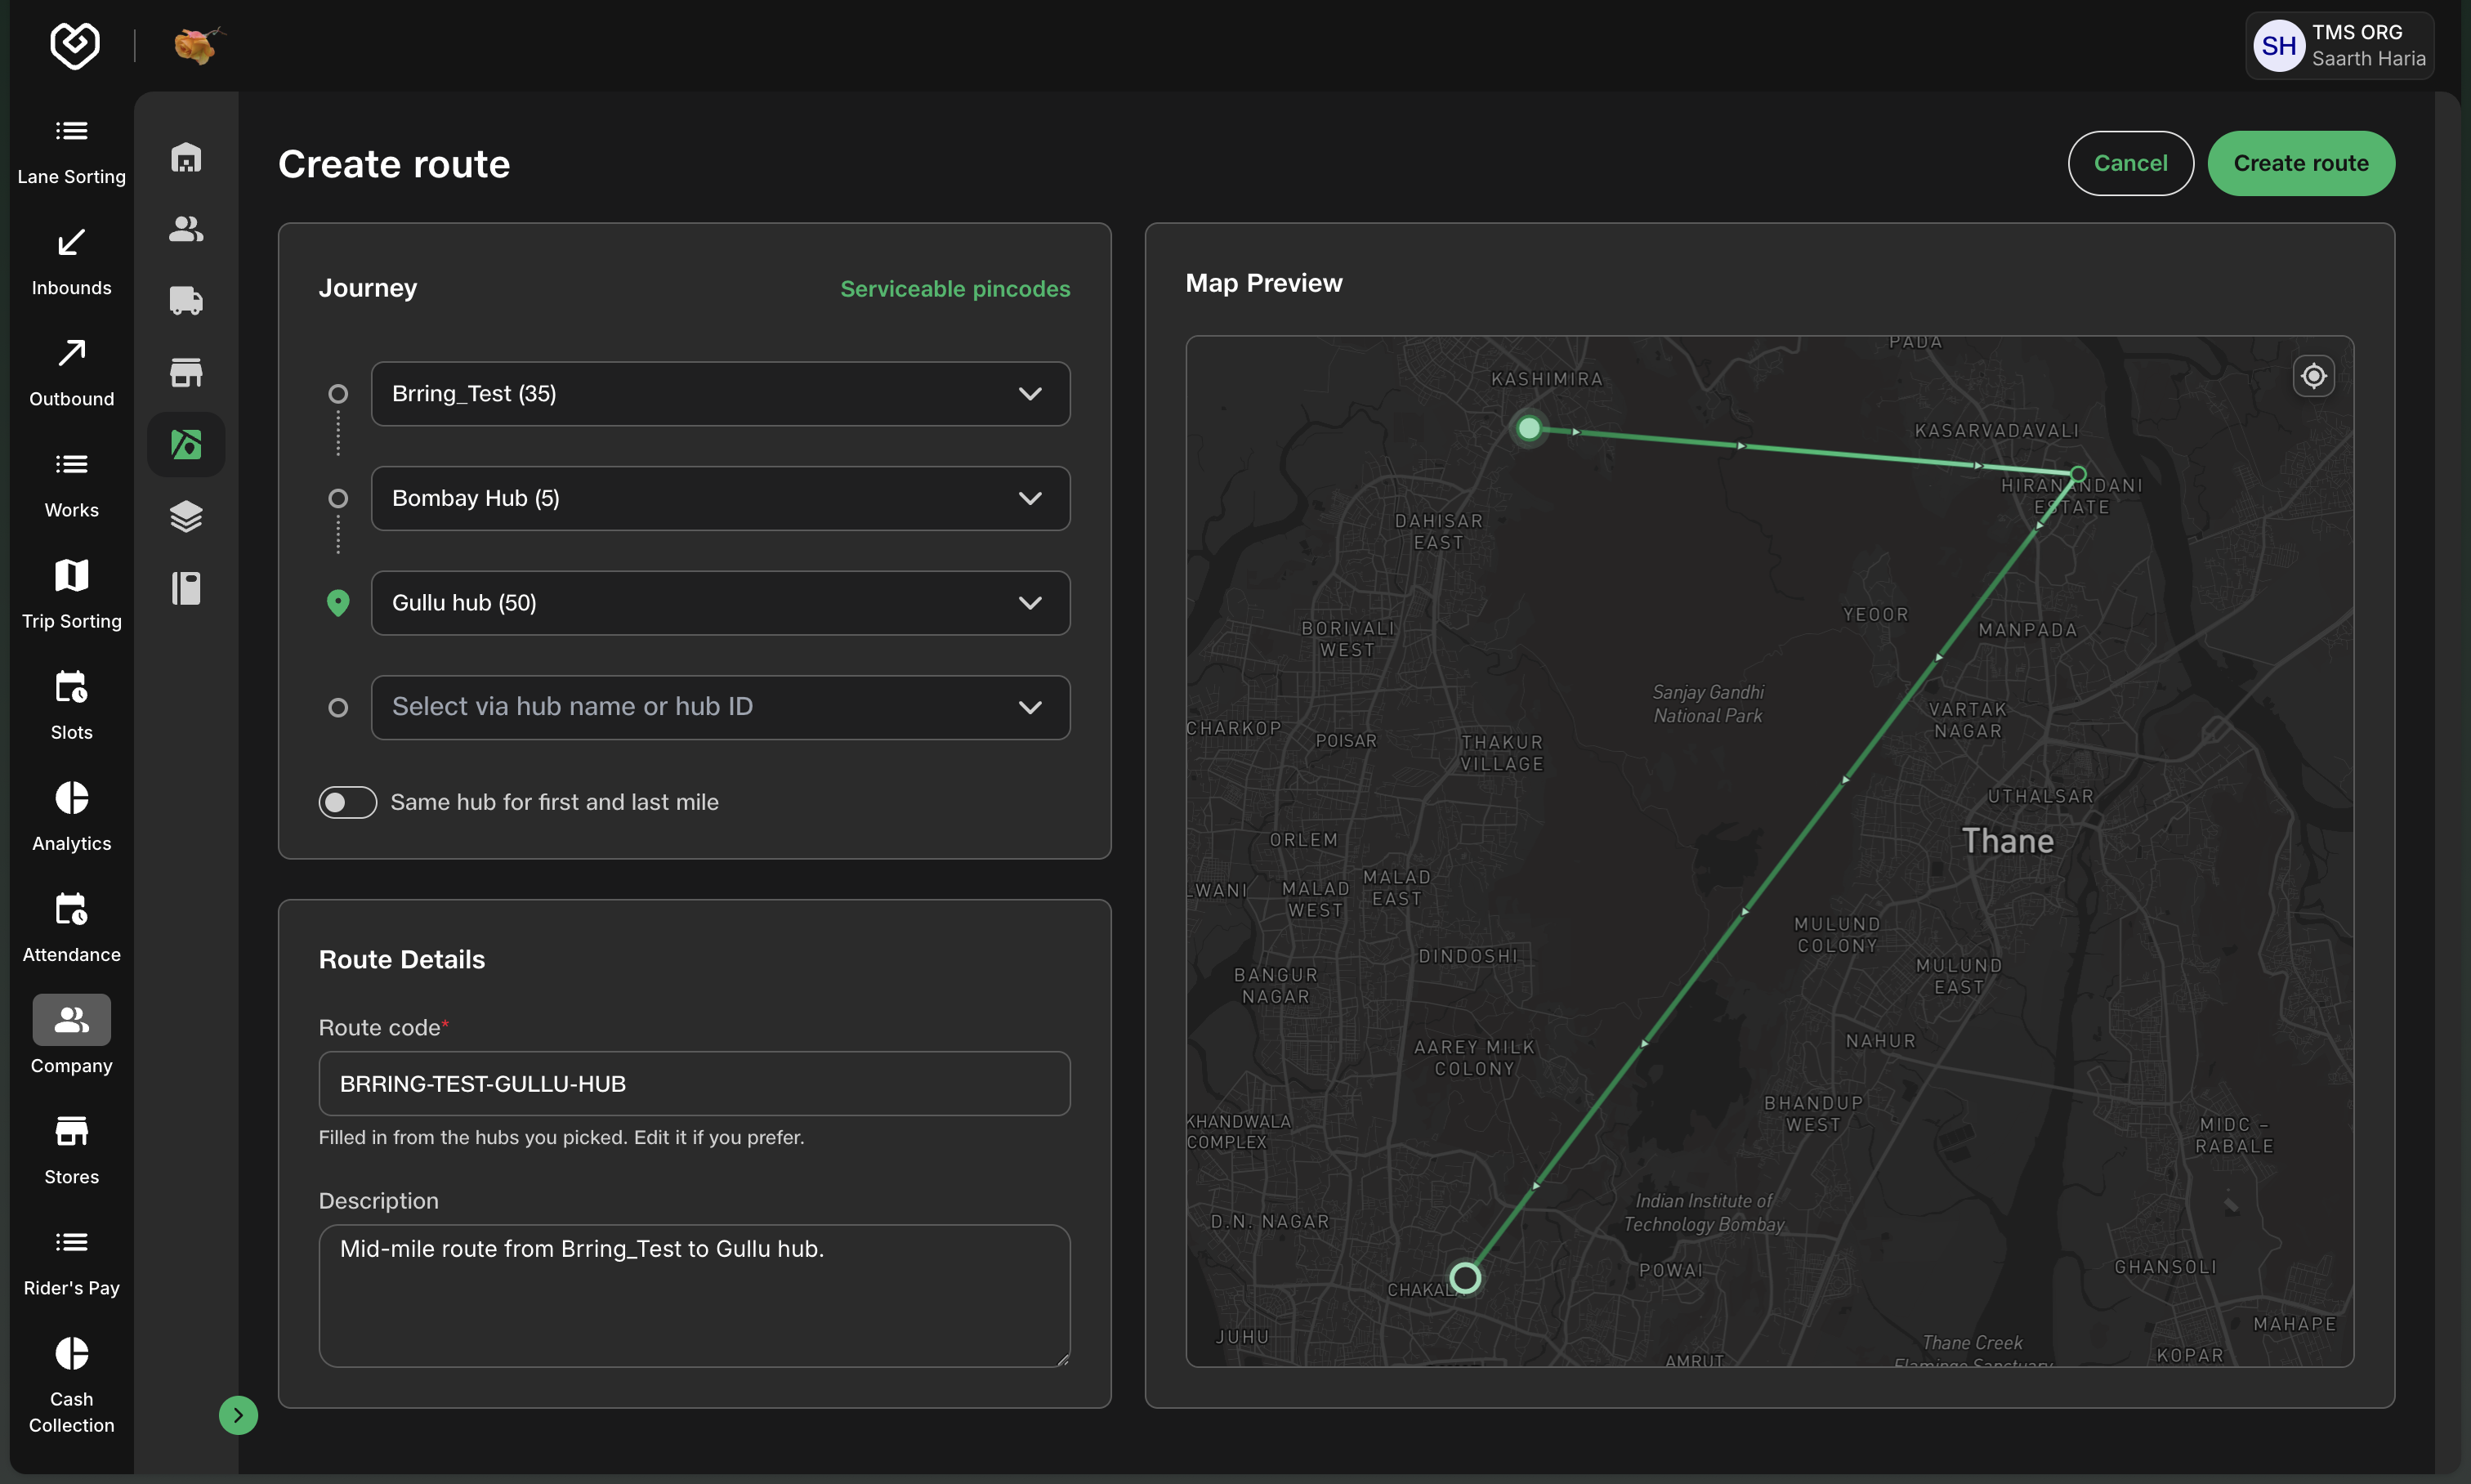The width and height of the screenshot is (2471, 1484).
Task: Click the Description text area
Action: pos(694,1296)
